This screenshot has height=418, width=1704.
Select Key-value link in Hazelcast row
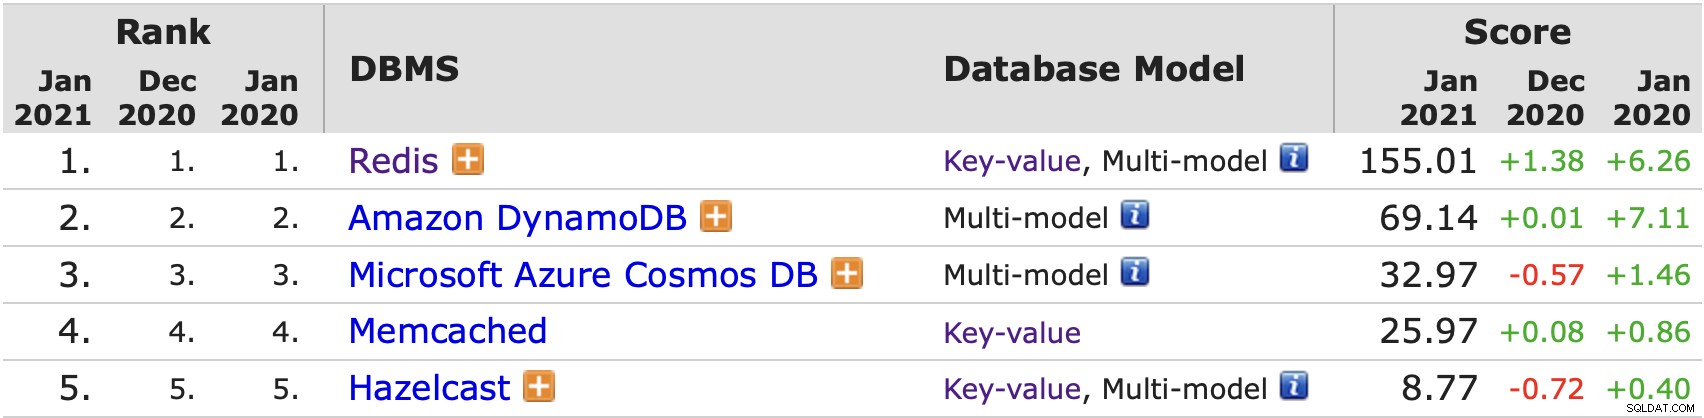(x=1012, y=389)
